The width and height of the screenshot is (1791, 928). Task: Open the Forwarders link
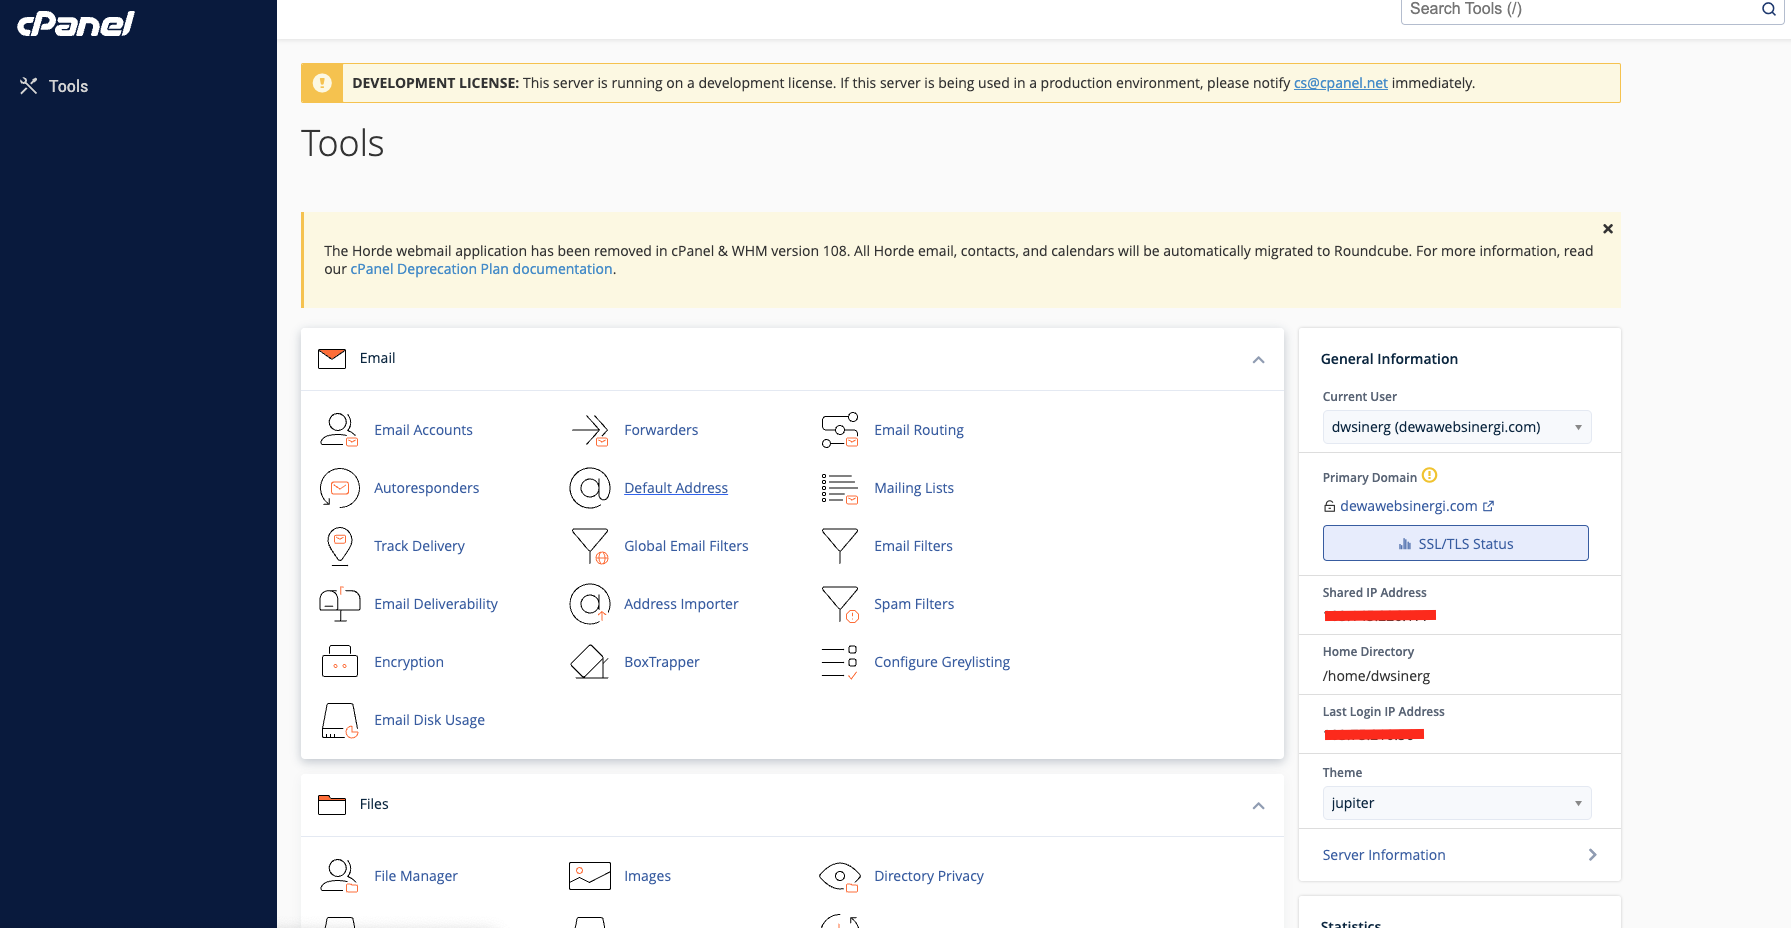(661, 430)
